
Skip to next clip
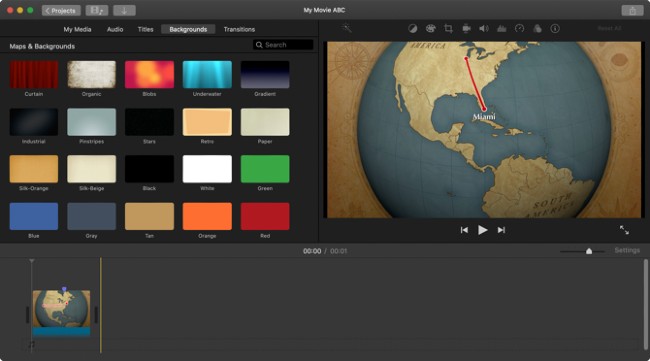click(x=501, y=230)
